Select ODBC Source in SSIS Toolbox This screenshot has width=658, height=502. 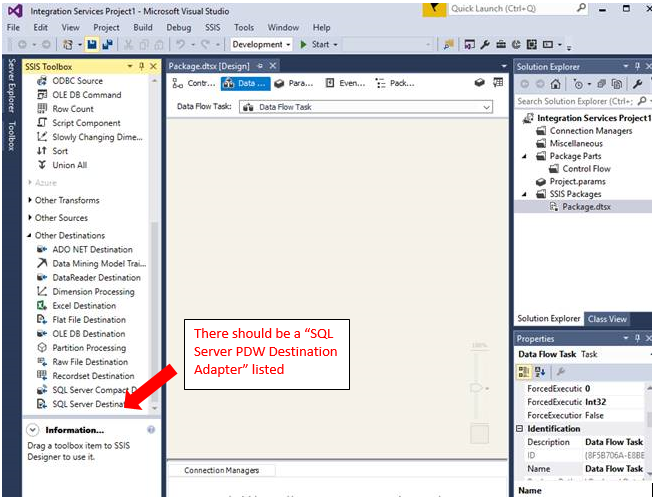[77, 81]
